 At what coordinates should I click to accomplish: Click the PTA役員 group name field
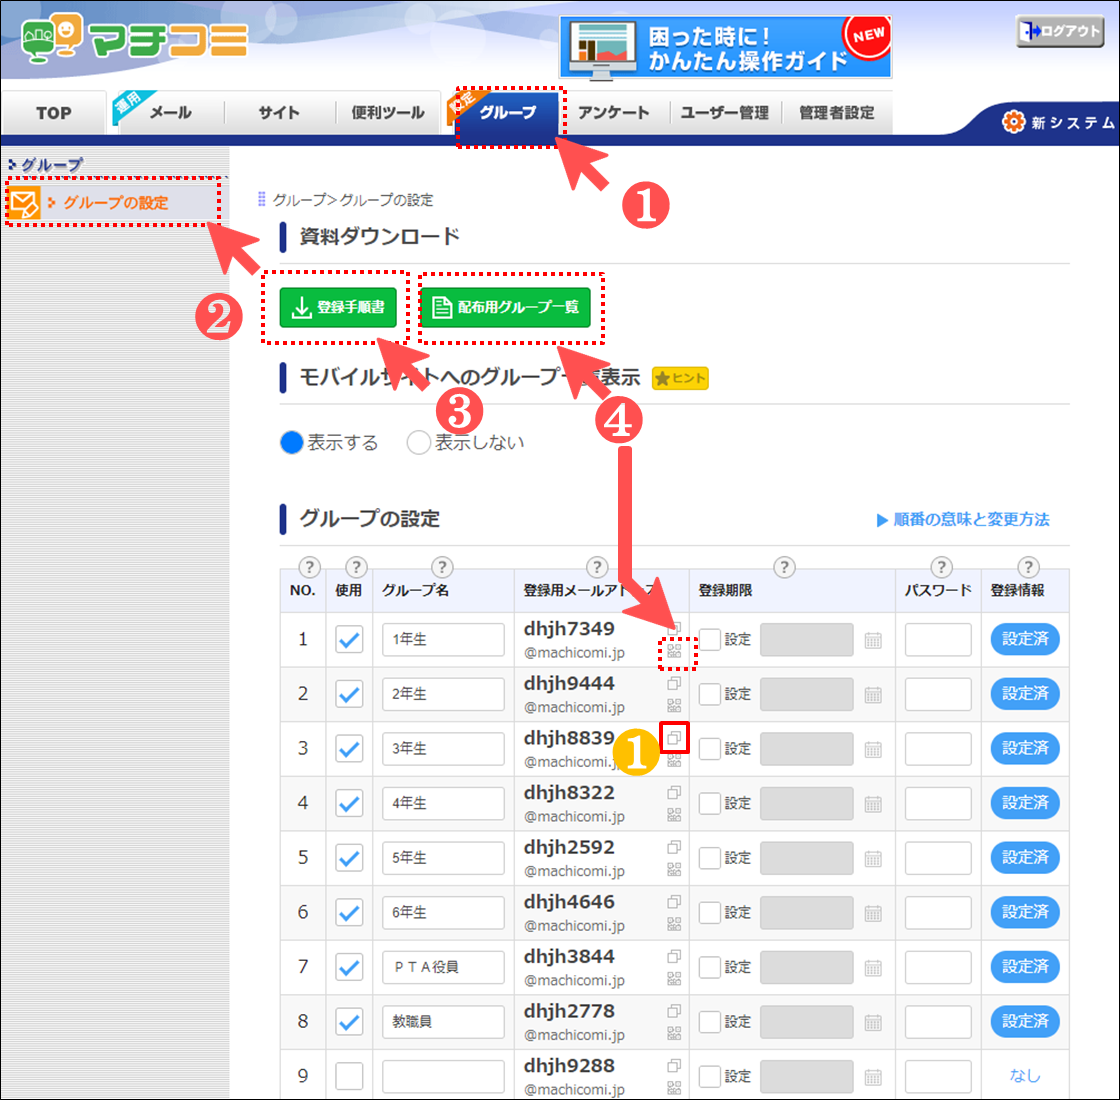pyautogui.click(x=443, y=967)
